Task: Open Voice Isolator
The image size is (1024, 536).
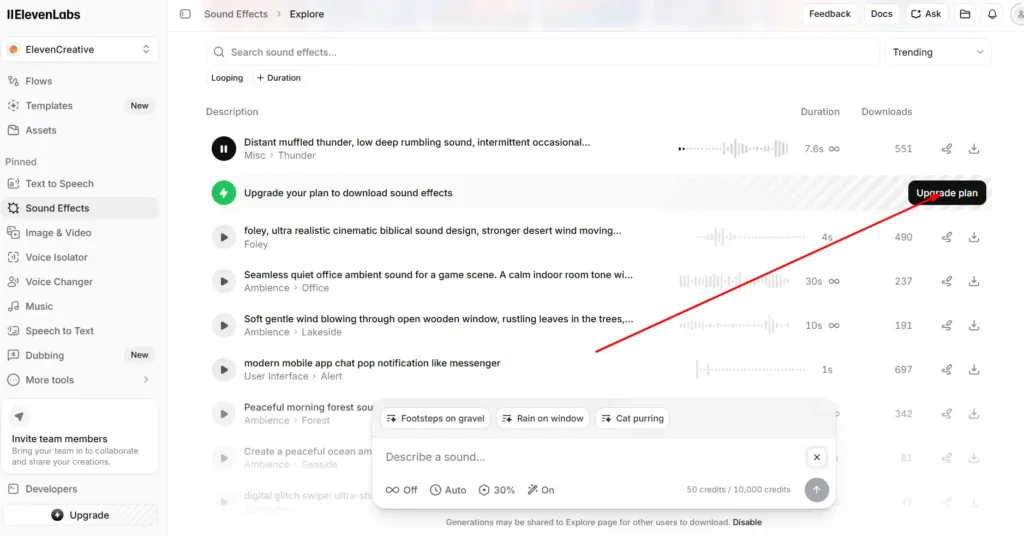Action: coord(80,257)
